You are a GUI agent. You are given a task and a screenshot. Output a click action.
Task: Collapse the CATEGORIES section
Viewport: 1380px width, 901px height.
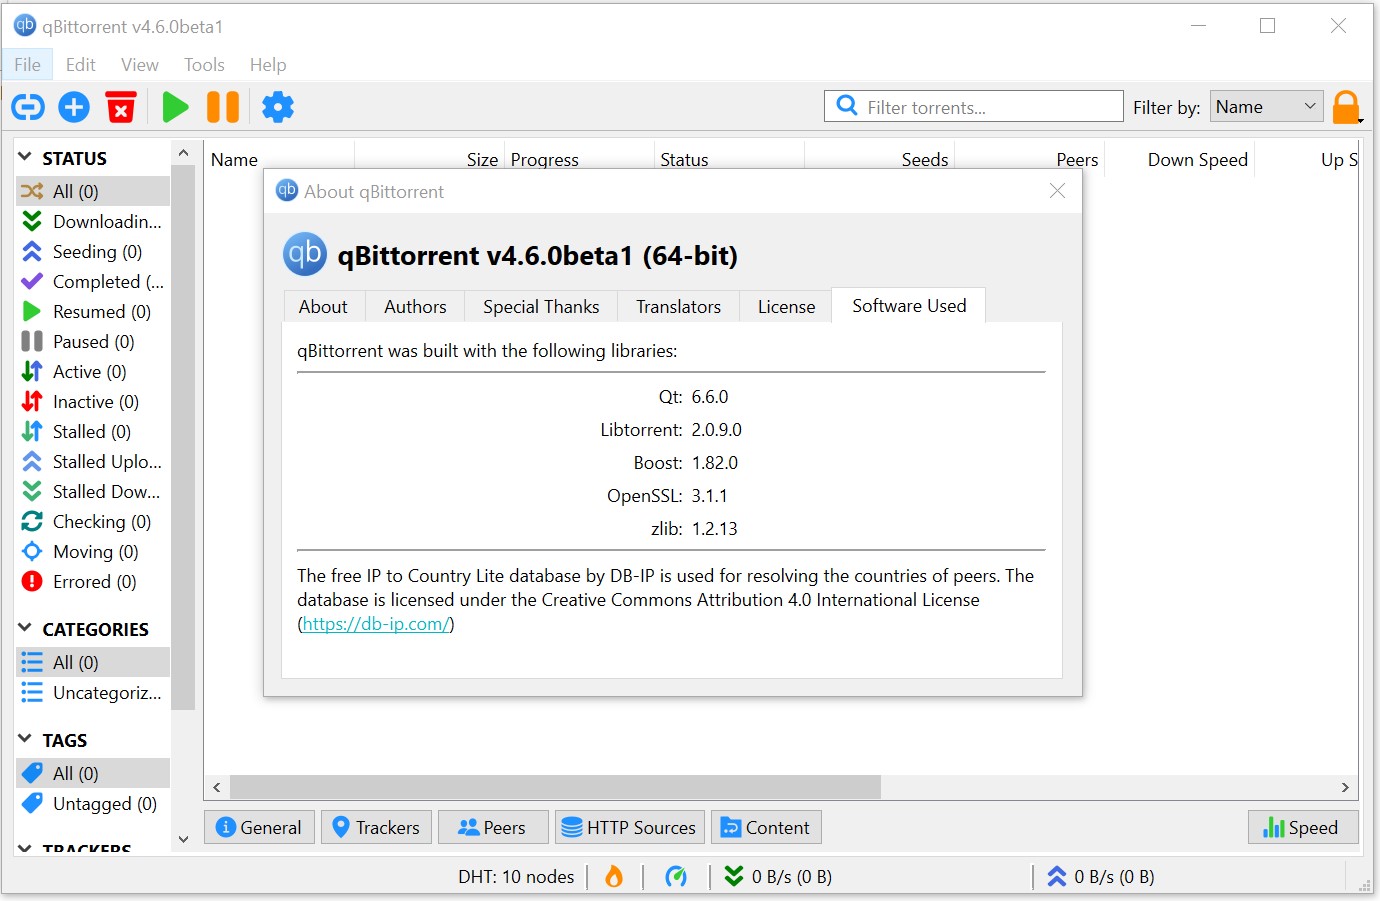[x=22, y=628]
